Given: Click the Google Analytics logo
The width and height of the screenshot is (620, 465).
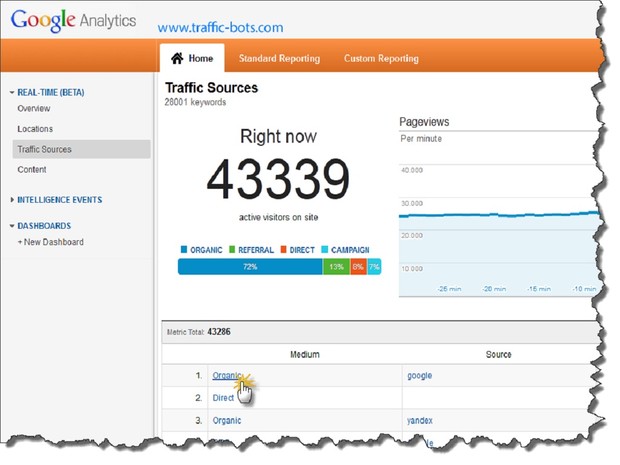Looking at the screenshot, I should (x=74, y=21).
